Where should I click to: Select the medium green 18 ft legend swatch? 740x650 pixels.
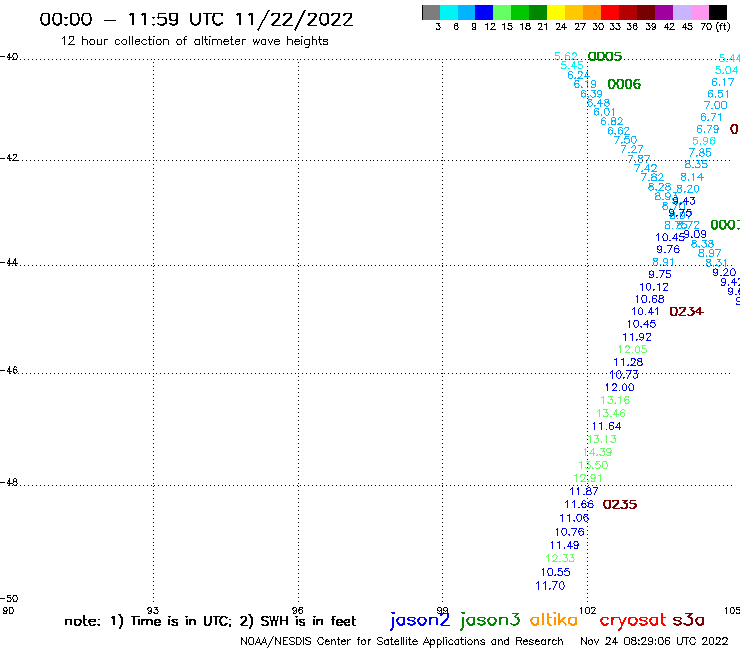pos(521,12)
